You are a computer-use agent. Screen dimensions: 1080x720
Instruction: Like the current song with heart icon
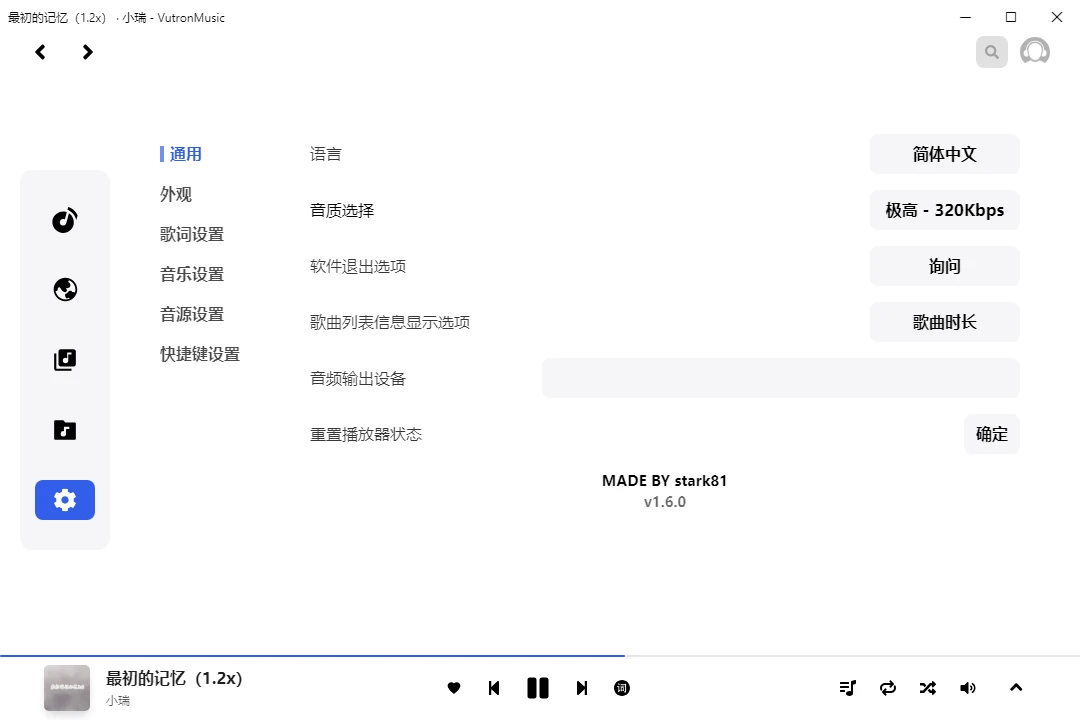(454, 688)
